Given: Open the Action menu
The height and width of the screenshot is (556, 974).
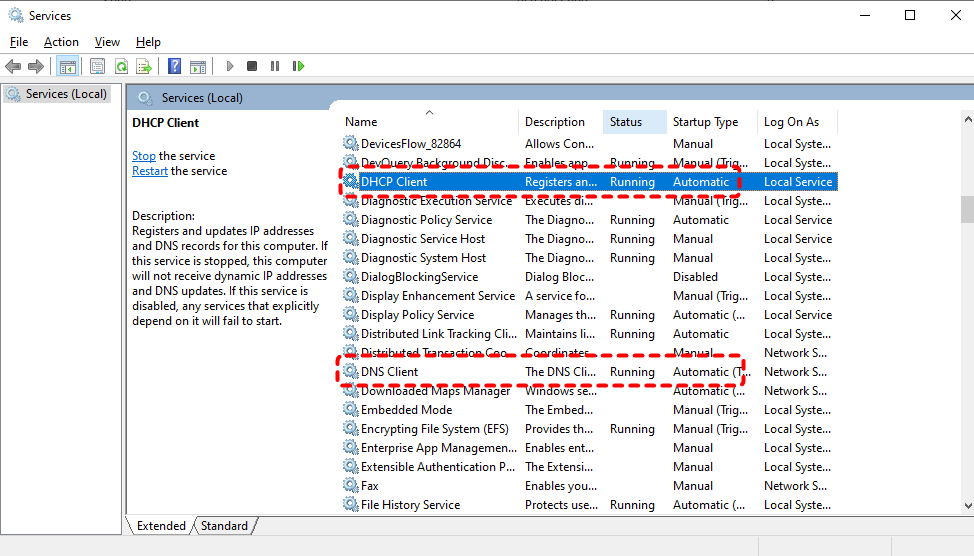Looking at the screenshot, I should (61, 42).
